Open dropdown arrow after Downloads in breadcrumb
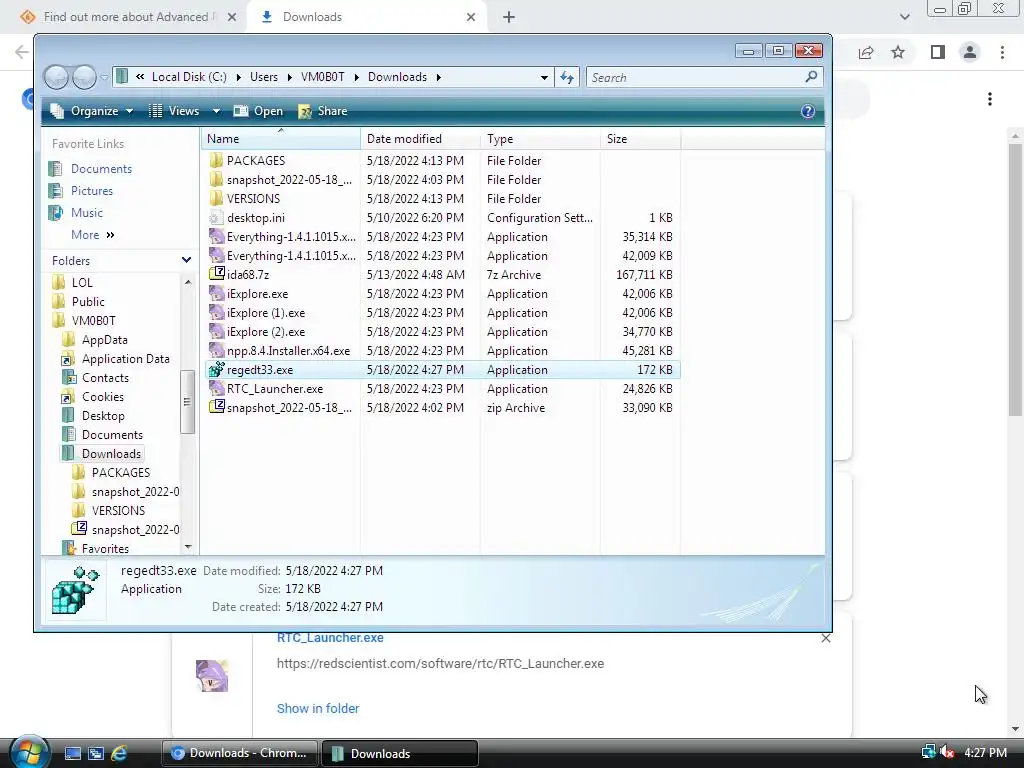Screen dimensions: 1024x768 tap(438, 77)
